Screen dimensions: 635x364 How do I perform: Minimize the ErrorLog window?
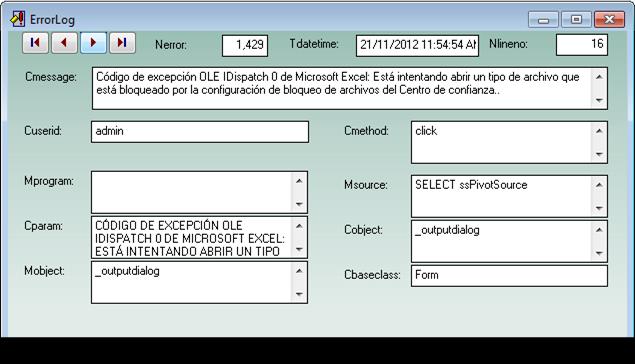tap(543, 19)
